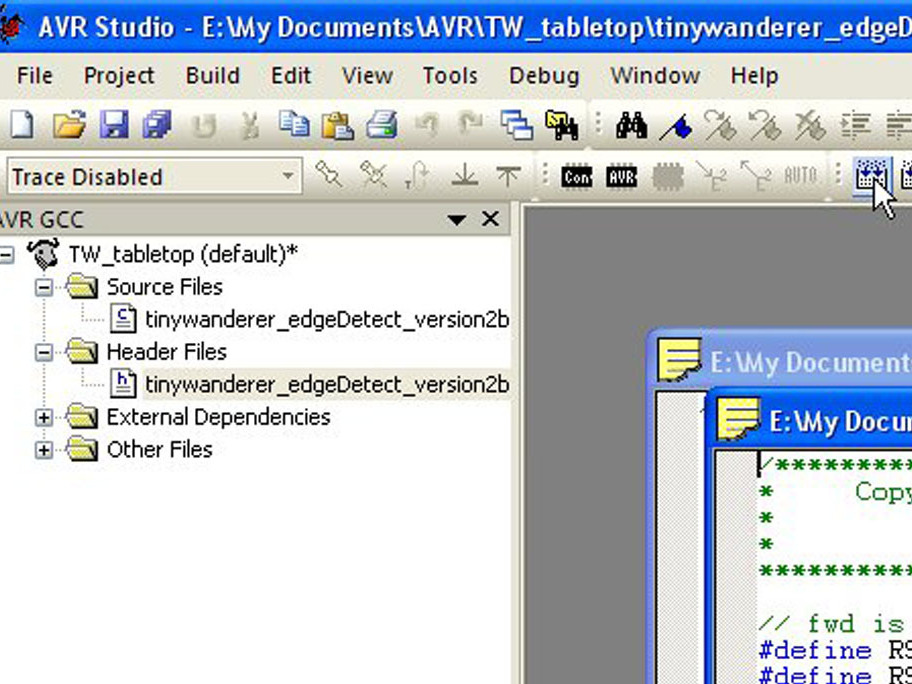Screen dimensions: 912x684
Task: Create a new file with the toolbar icon
Action: (22, 124)
